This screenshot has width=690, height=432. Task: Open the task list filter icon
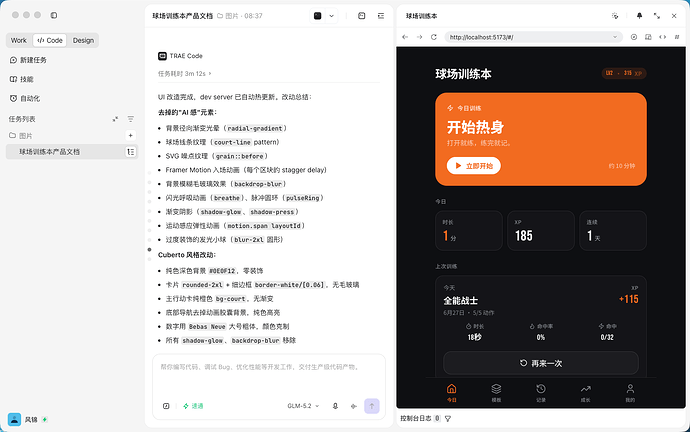coord(131,119)
